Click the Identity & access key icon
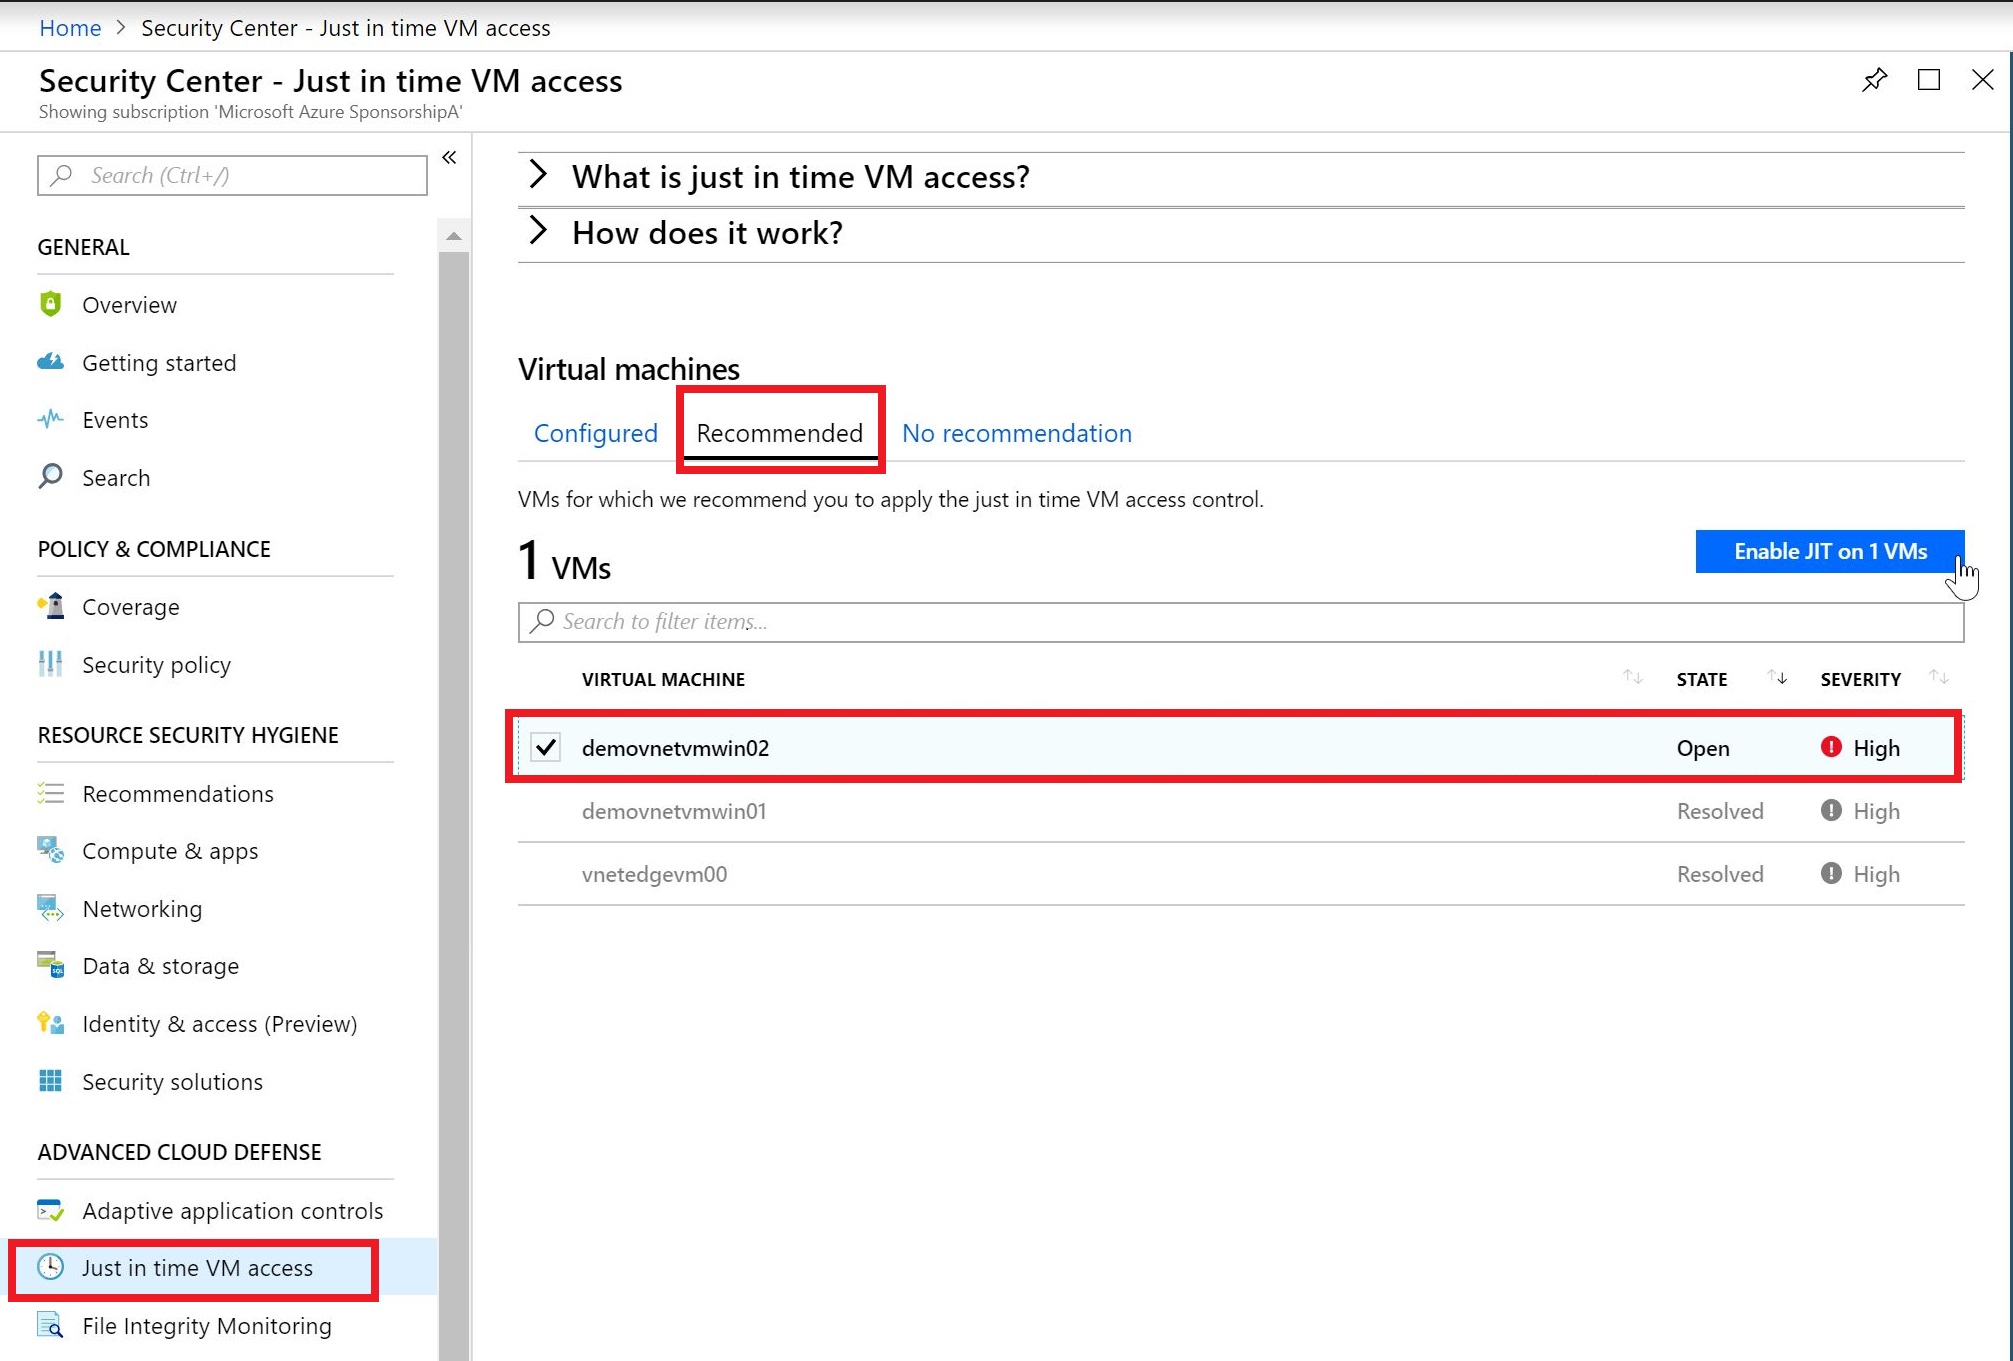This screenshot has width=2013, height=1361. click(50, 1023)
